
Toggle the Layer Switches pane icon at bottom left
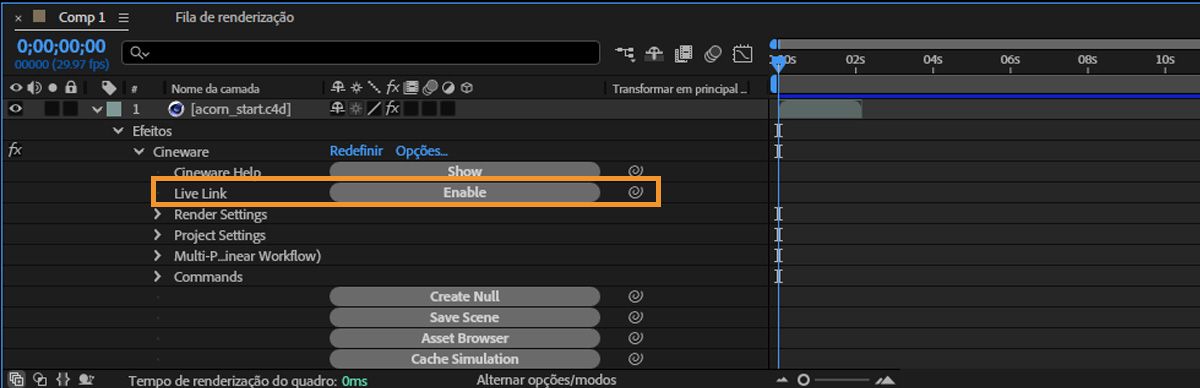pos(16,380)
